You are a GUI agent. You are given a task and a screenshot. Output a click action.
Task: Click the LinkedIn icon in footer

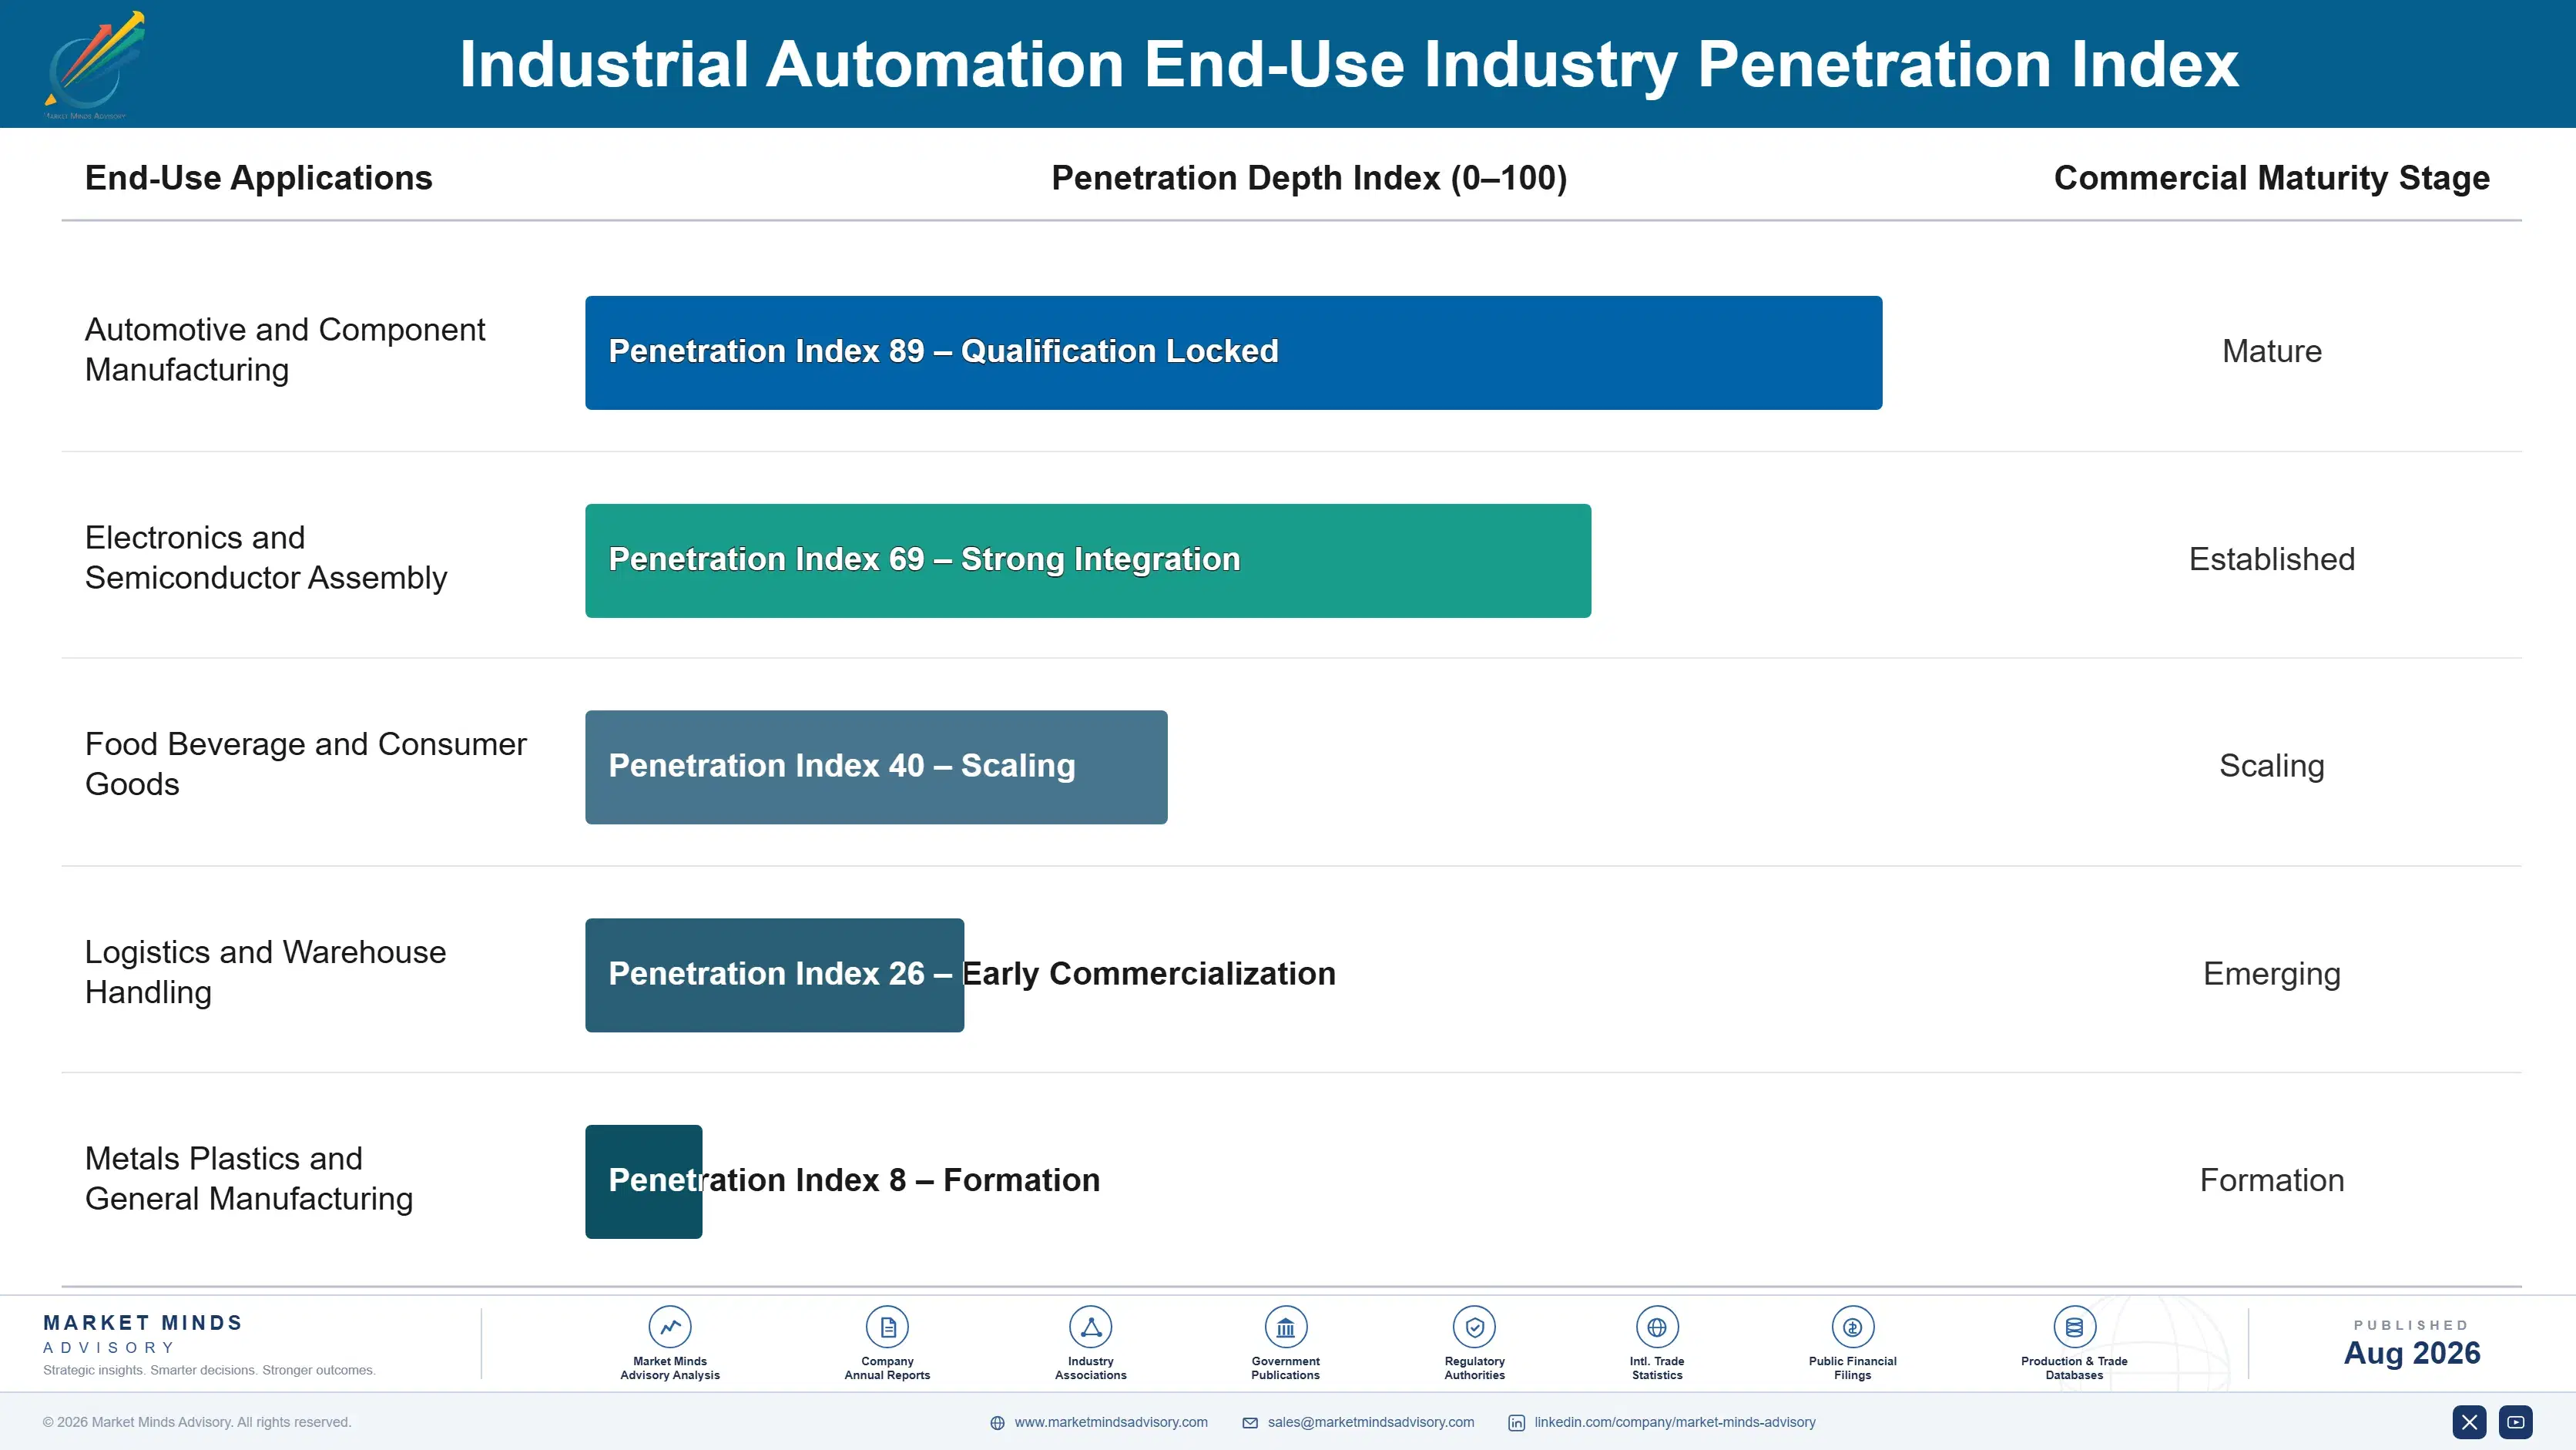pyautogui.click(x=1516, y=1423)
